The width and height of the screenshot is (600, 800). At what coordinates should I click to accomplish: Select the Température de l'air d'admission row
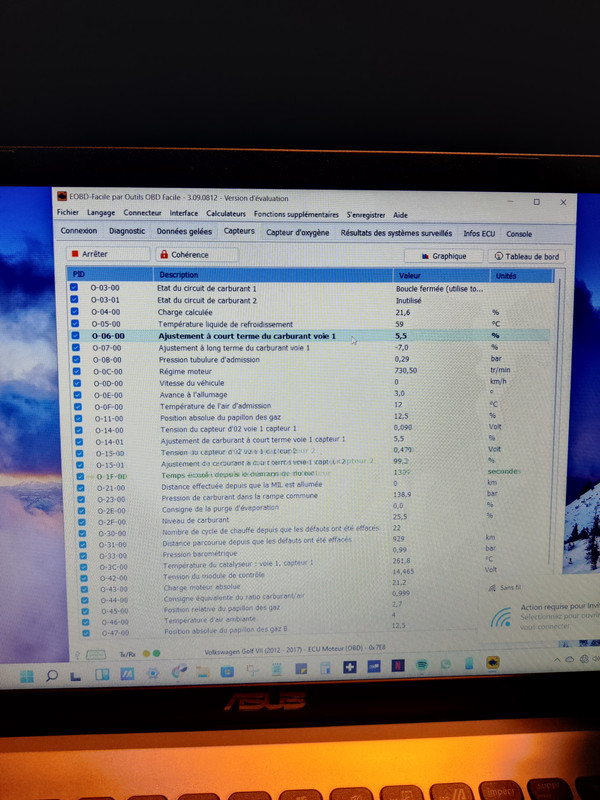311,406
